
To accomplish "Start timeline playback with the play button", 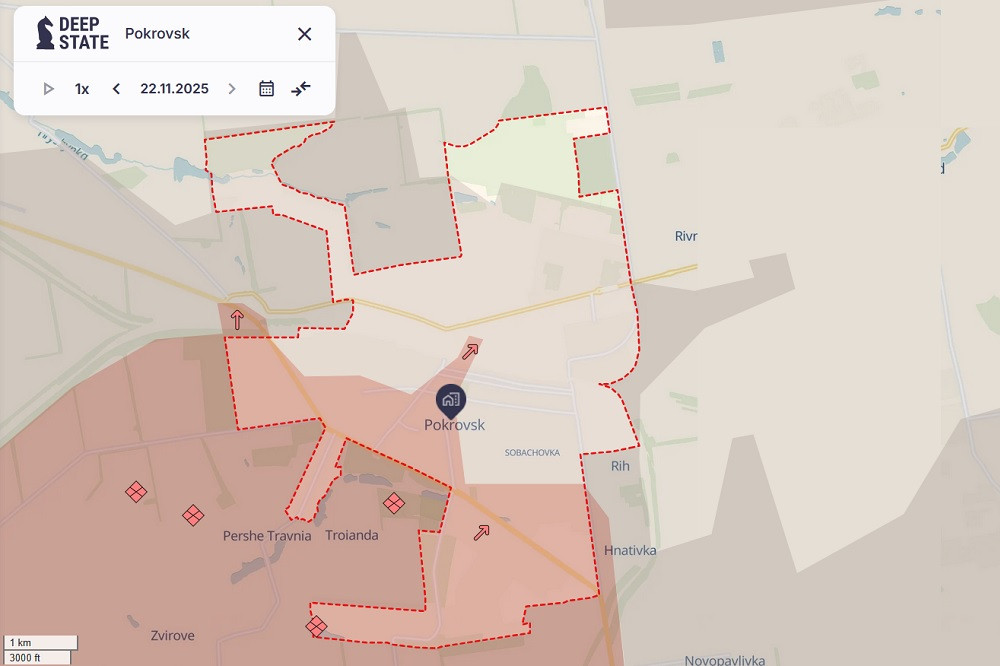I will click(x=48, y=89).
